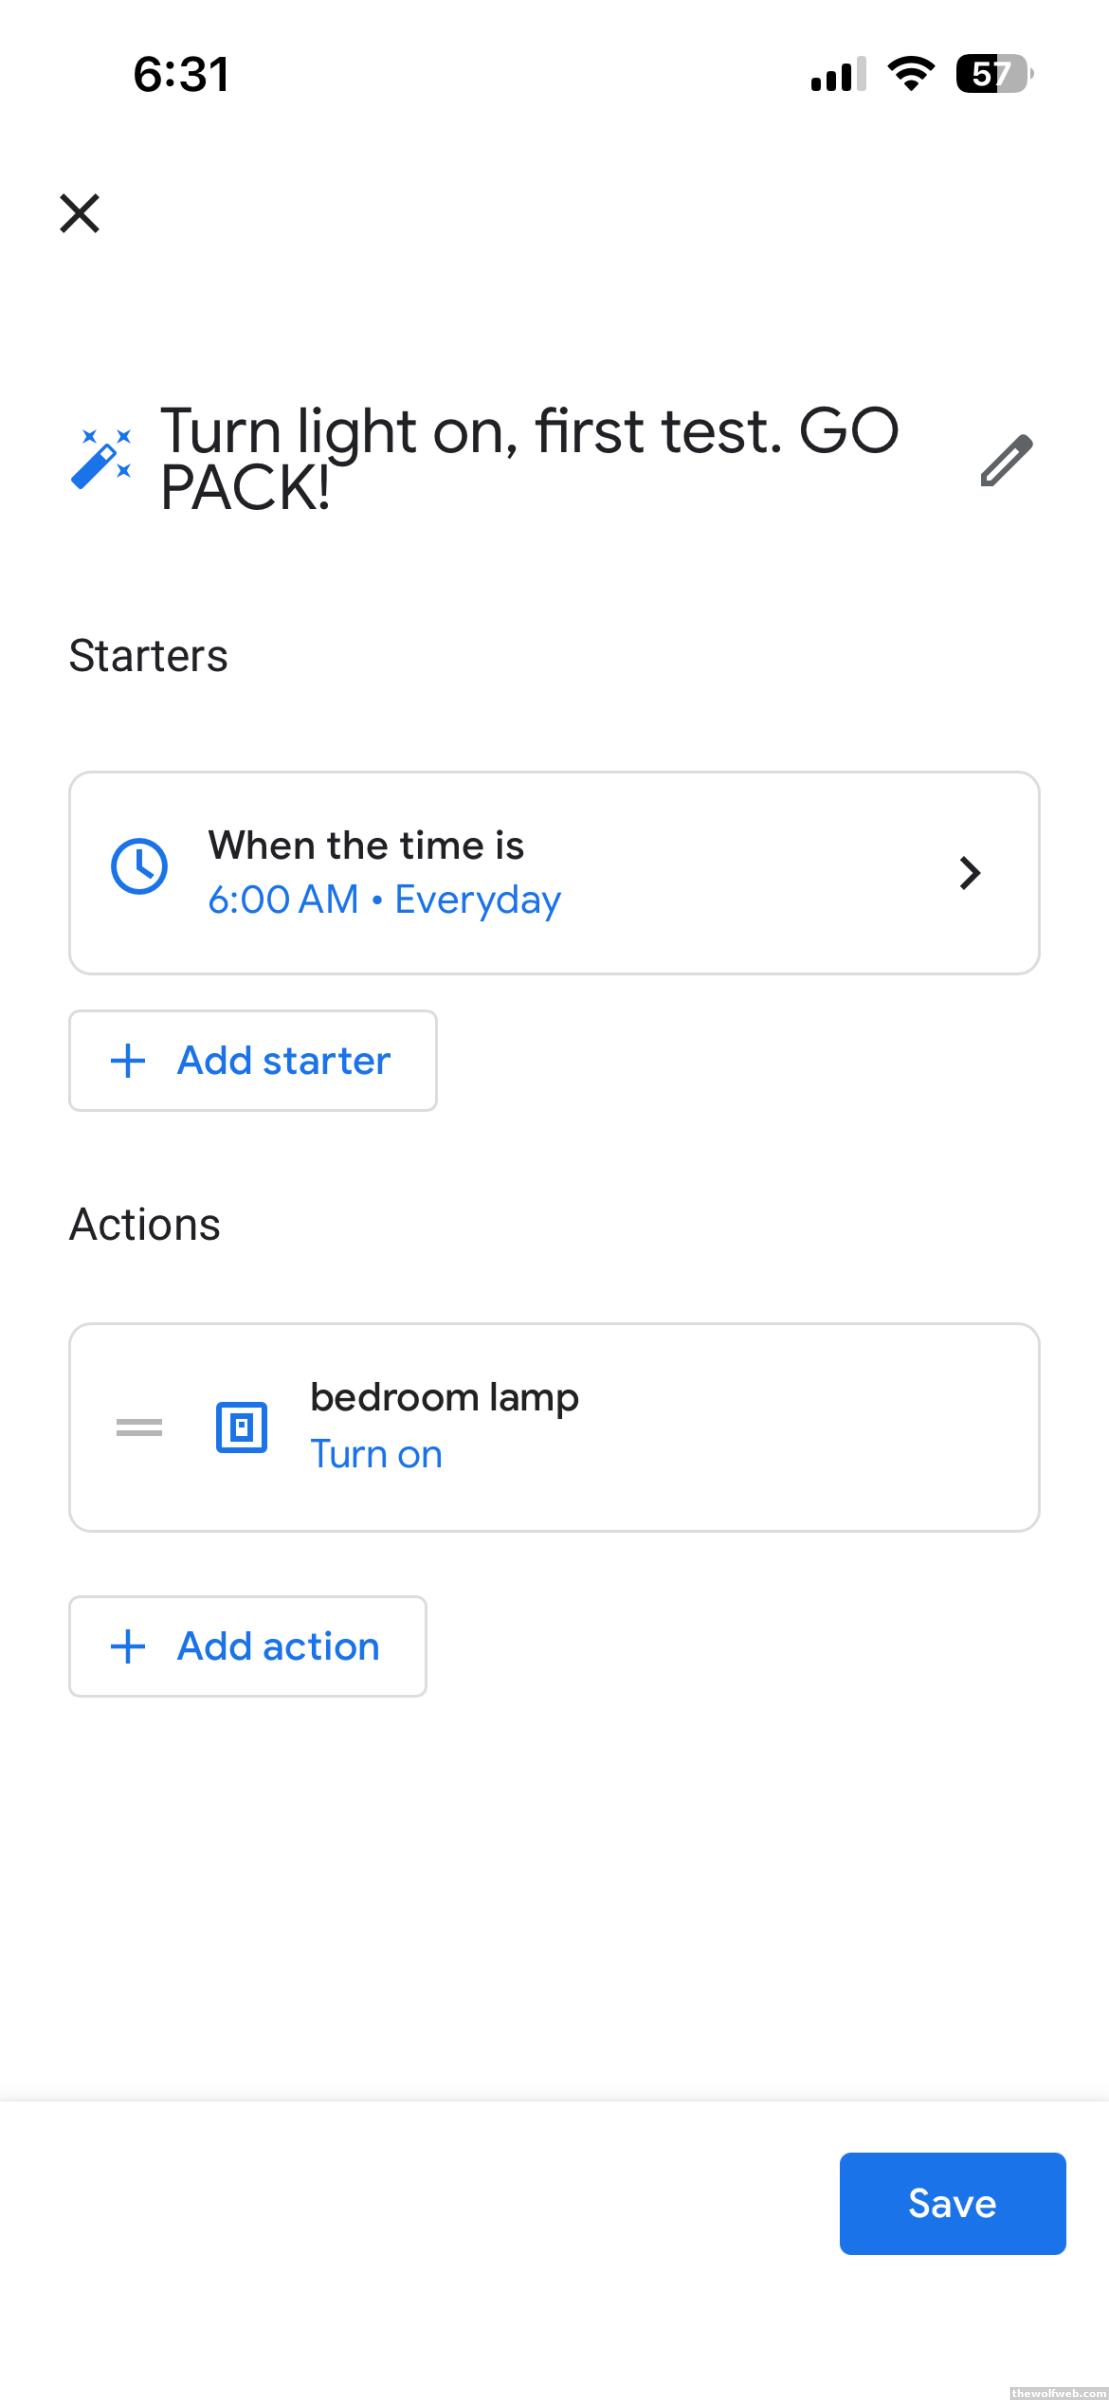Save the routine

pos(952,2203)
